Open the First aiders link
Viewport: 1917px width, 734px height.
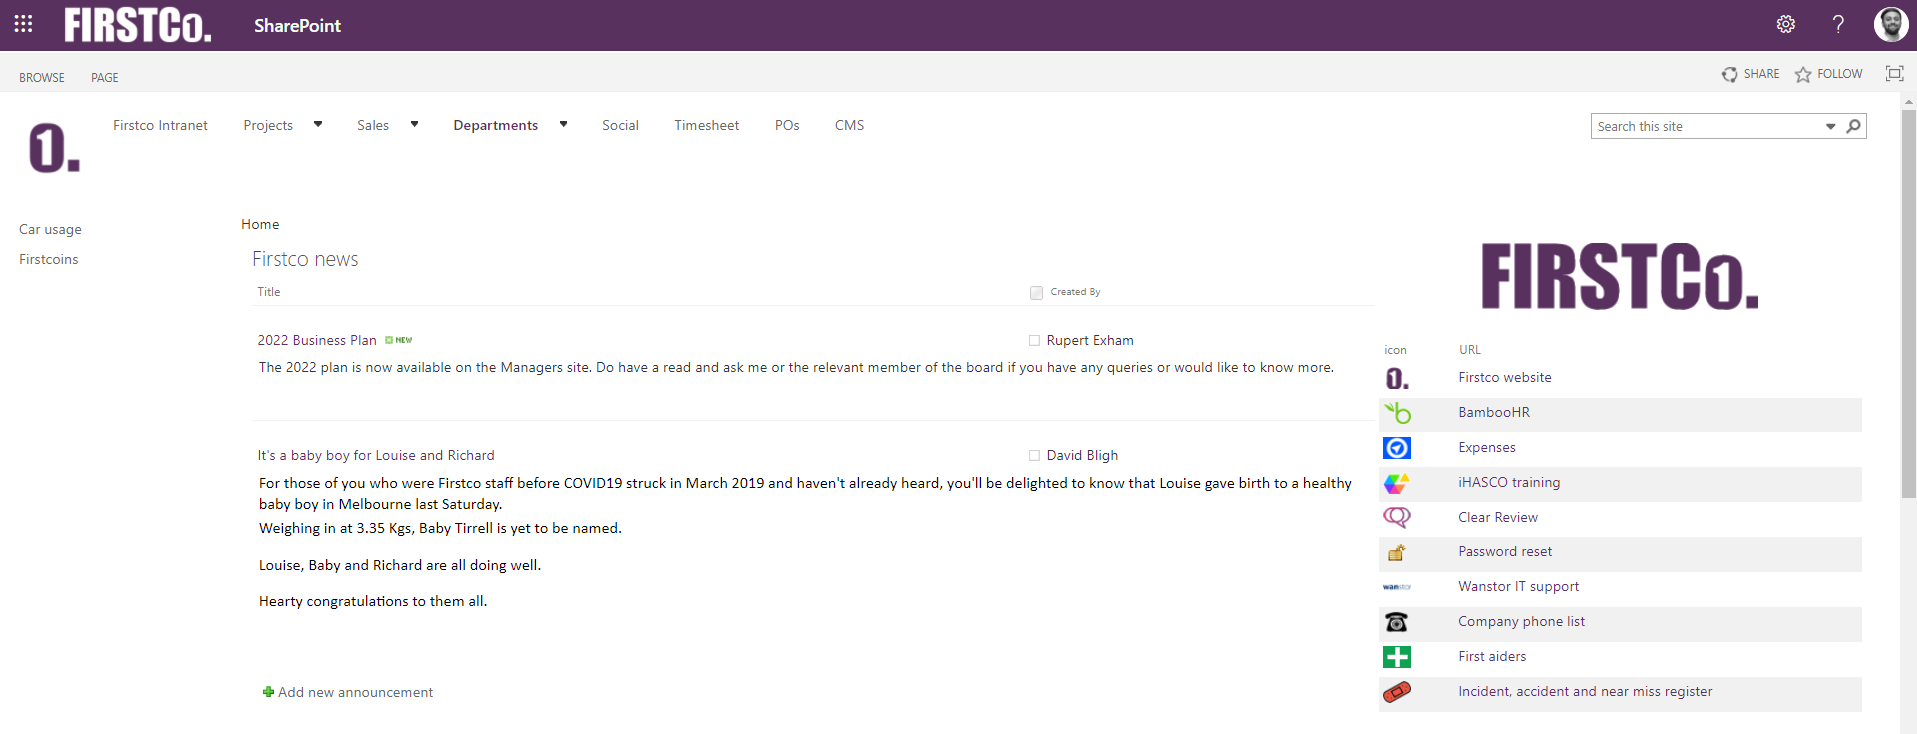tap(1492, 656)
